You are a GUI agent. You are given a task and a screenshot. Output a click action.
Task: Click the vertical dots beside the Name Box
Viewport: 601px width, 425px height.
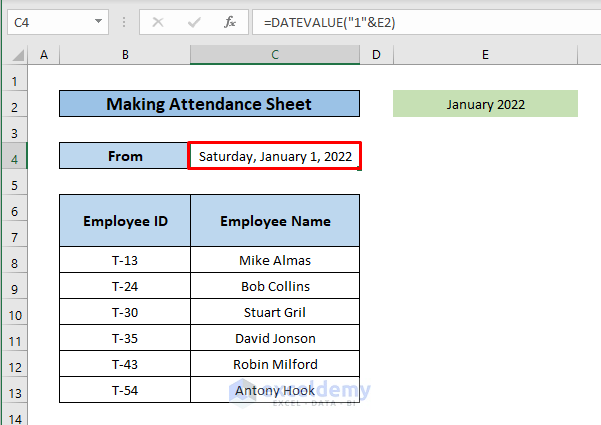pyautogui.click(x=124, y=21)
